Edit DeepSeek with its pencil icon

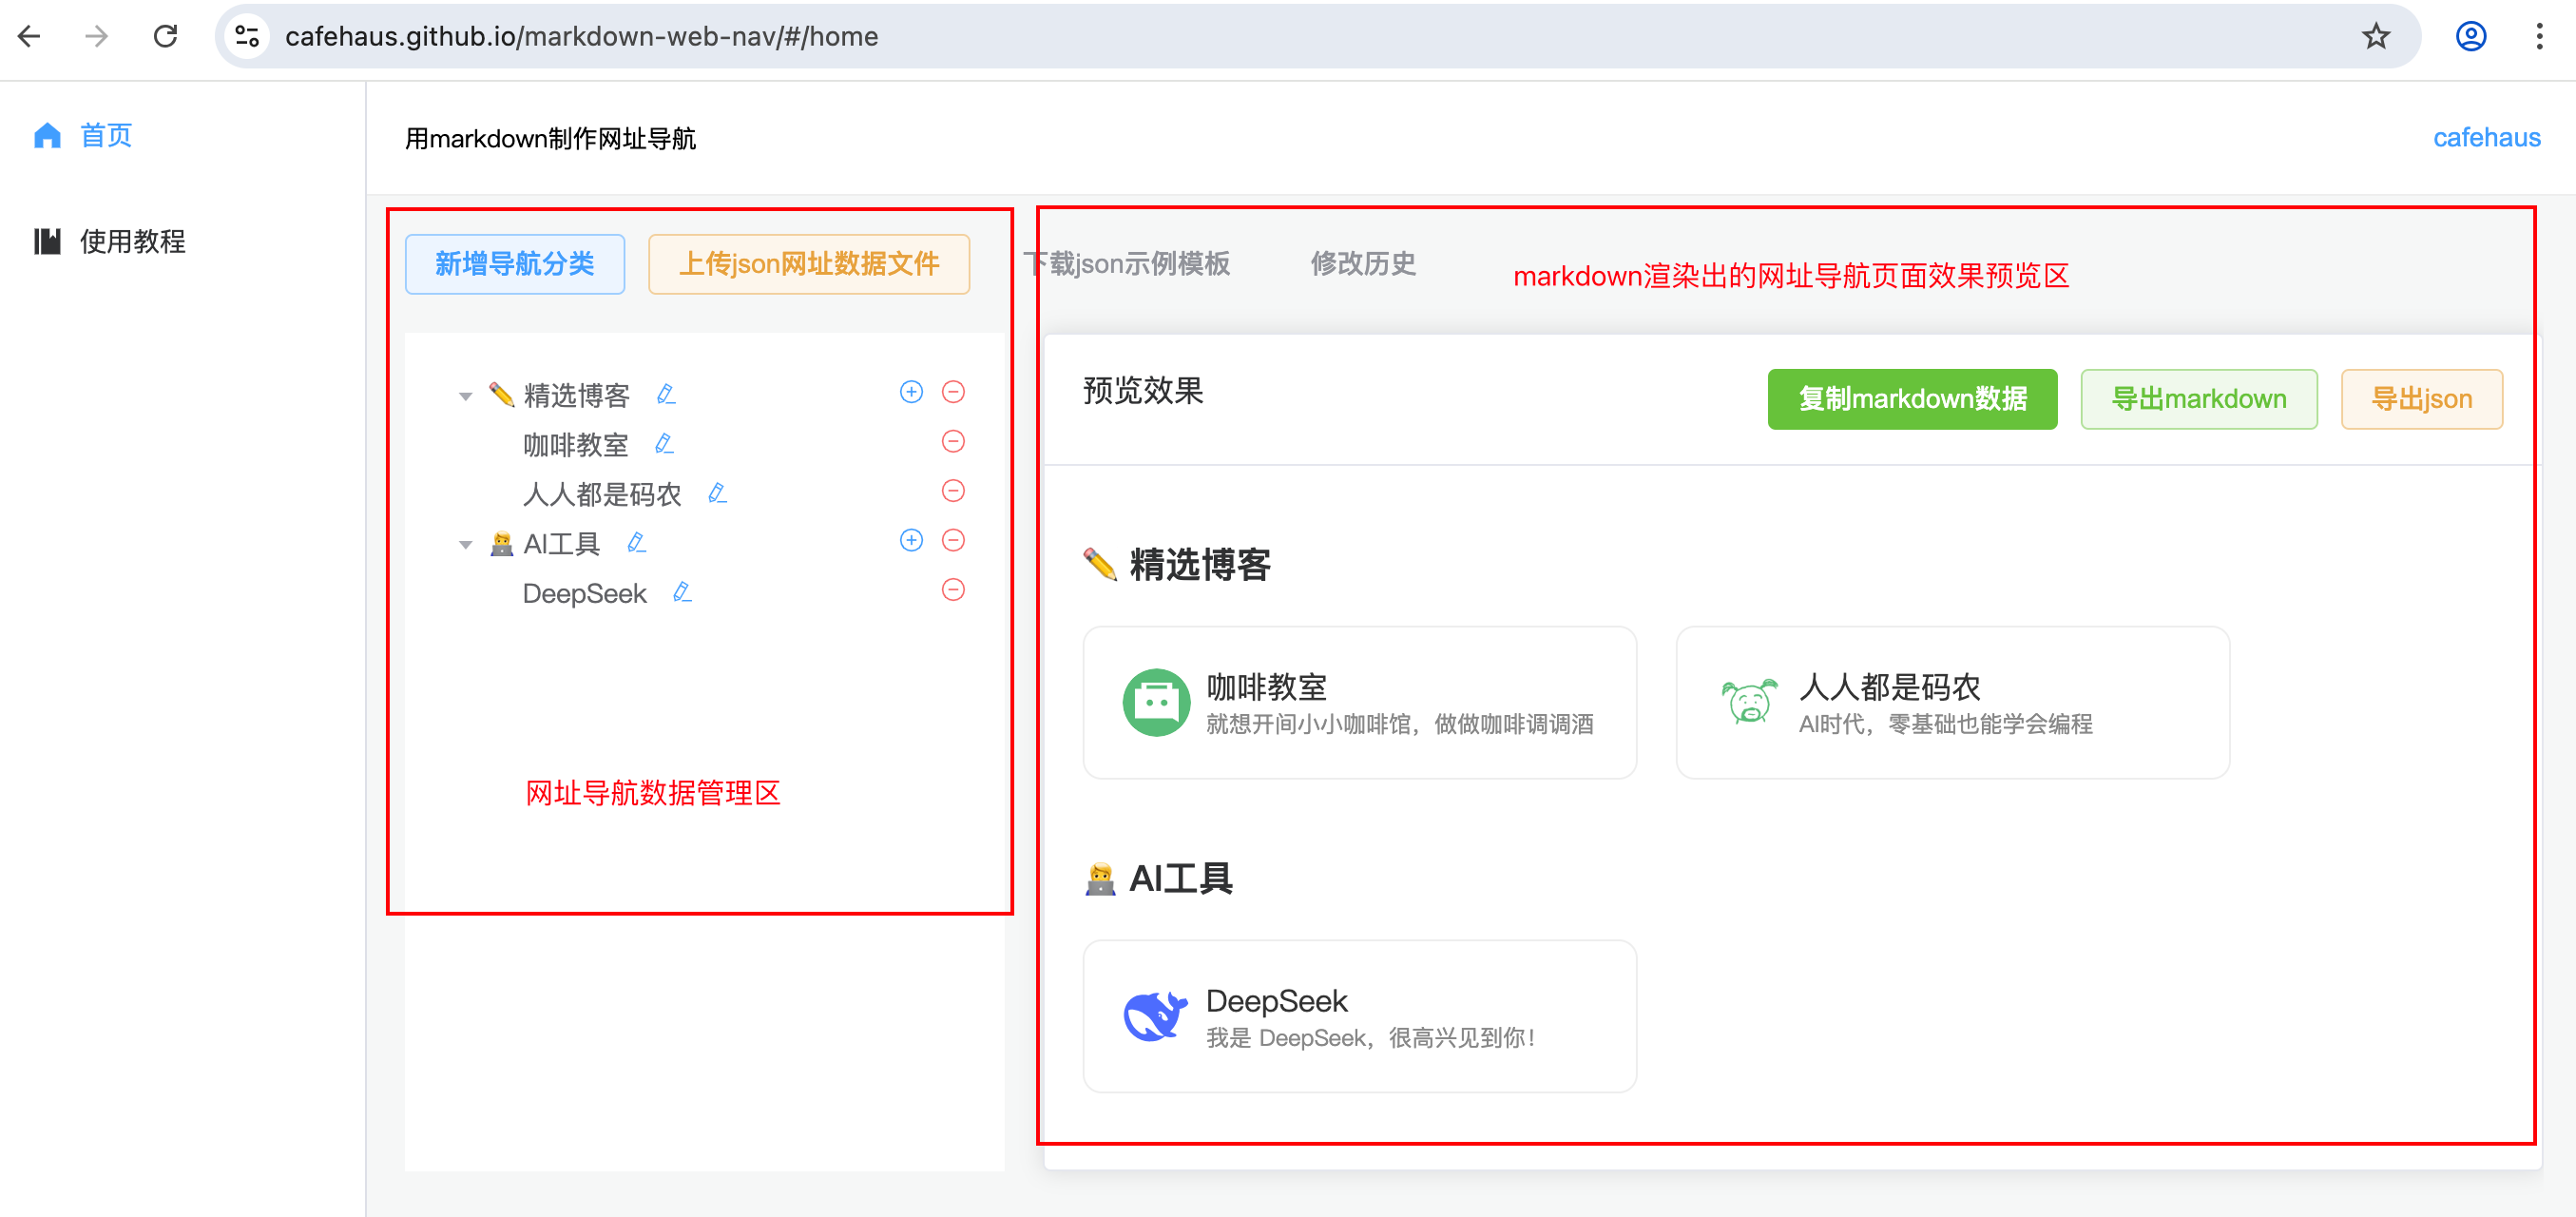point(682,591)
